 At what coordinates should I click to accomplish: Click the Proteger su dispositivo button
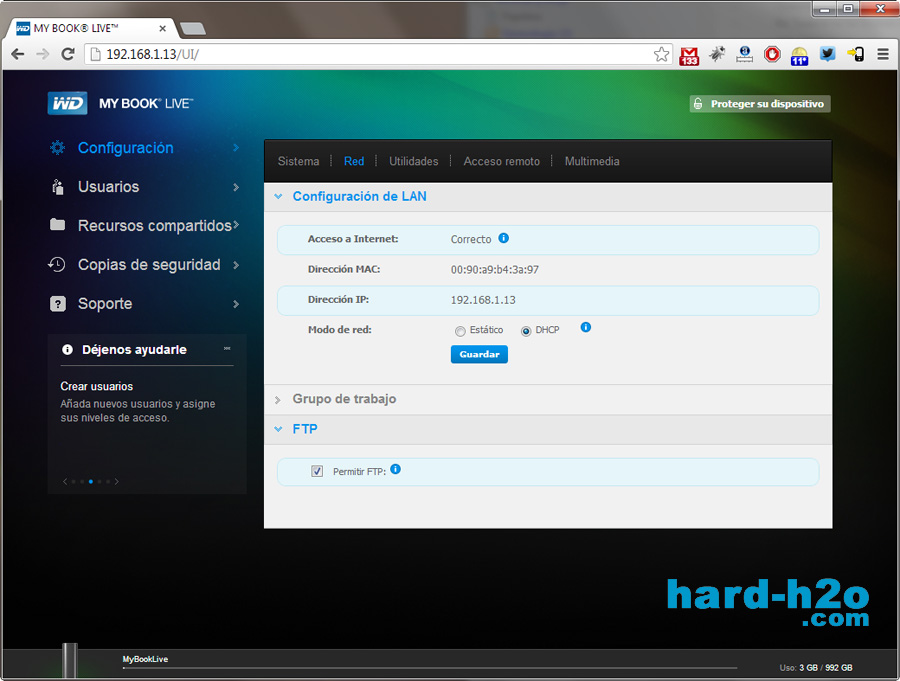pyautogui.click(x=760, y=104)
